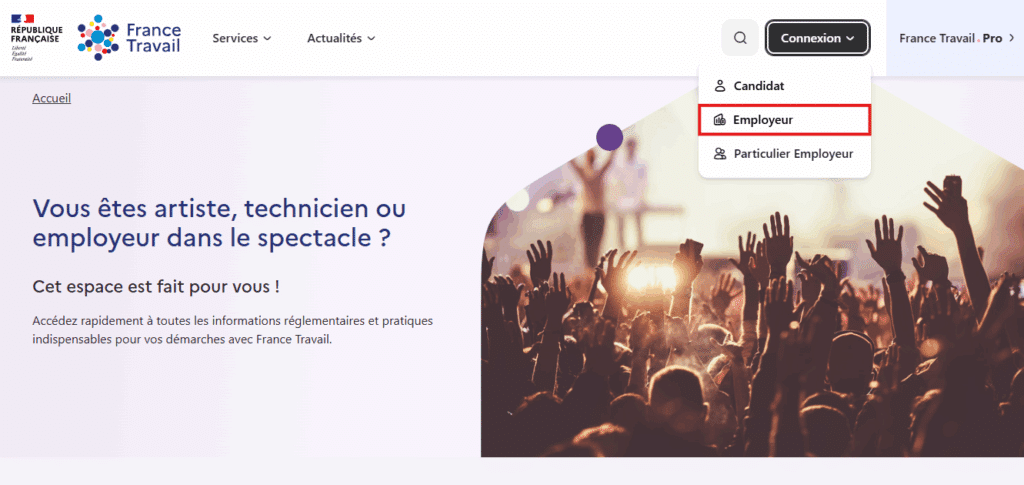Click the France Travail colorful dots logo
The height and width of the screenshot is (485, 1024).
tap(98, 37)
